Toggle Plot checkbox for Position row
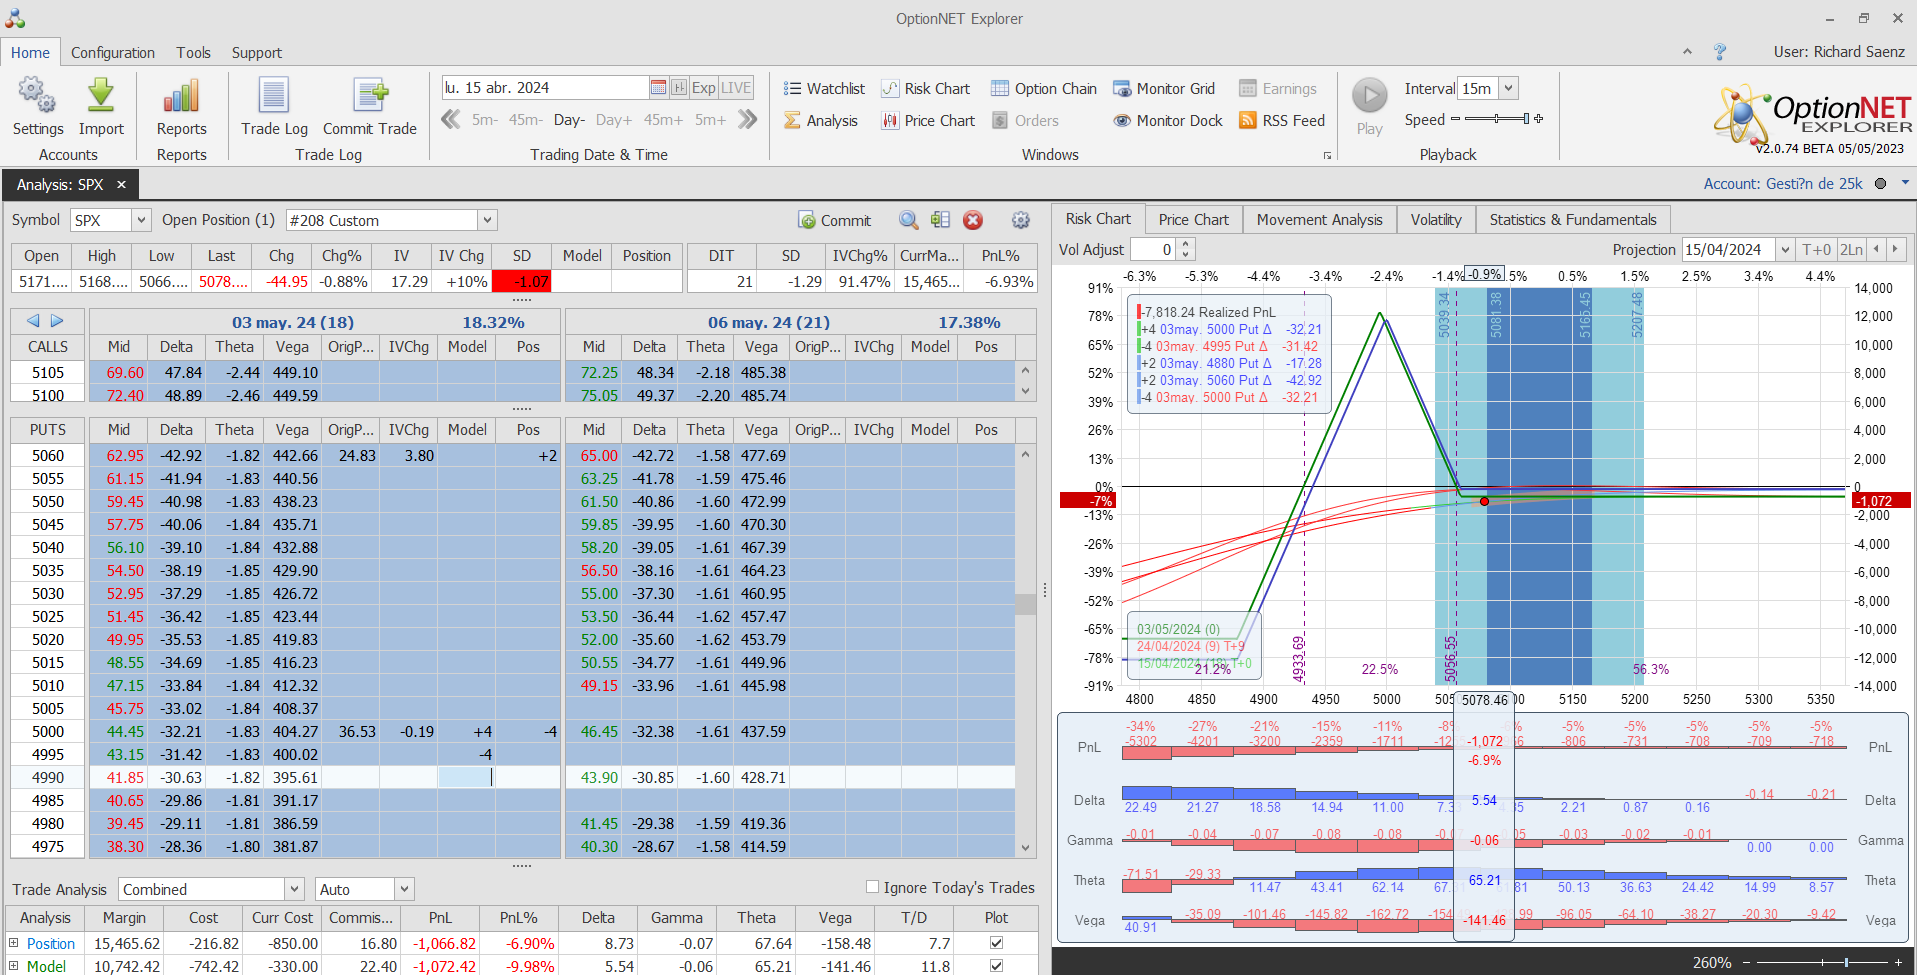 (x=996, y=943)
